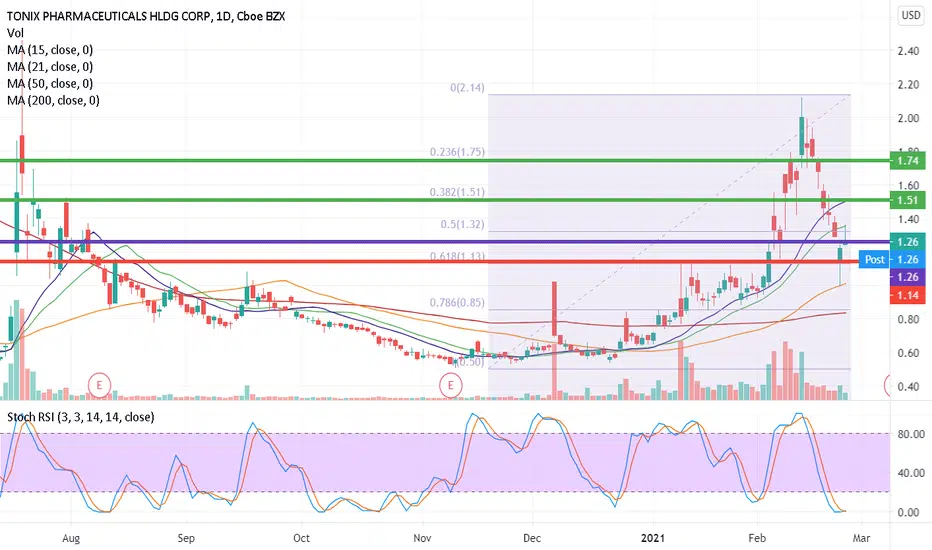Click the 2.40 price axis value
Viewport: 932px width, 550px height.
point(908,51)
